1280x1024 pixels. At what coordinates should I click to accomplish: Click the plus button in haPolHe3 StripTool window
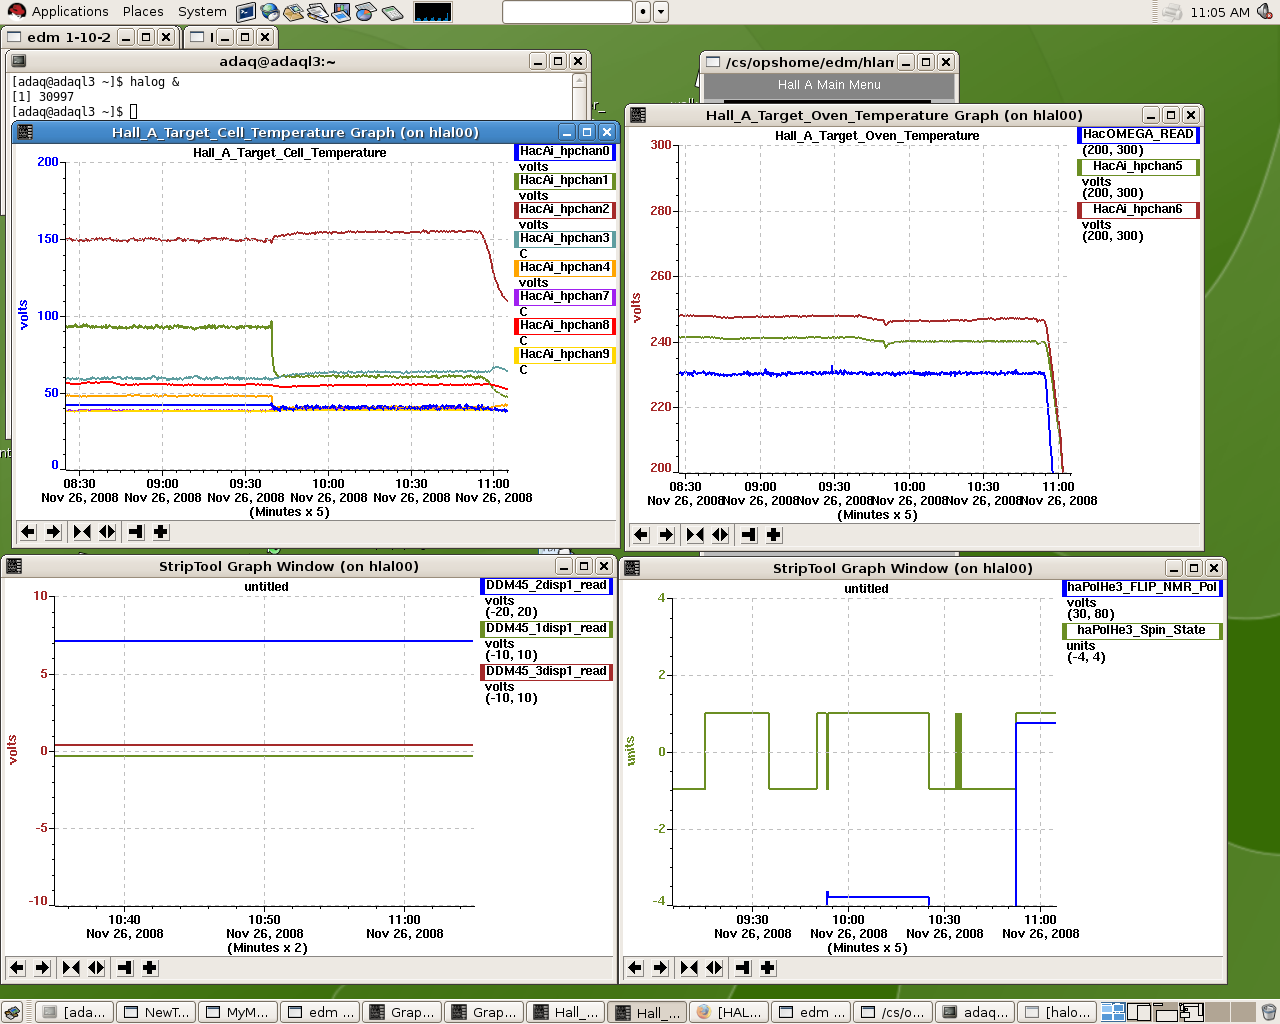click(768, 967)
